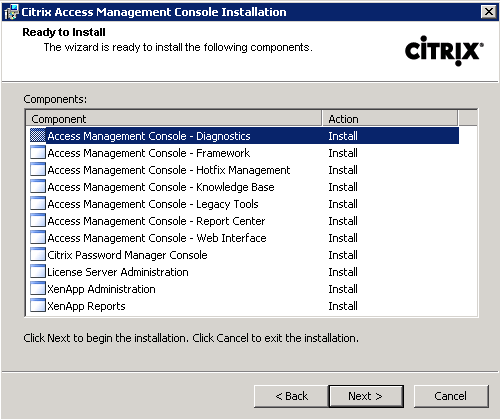Click the Citrix Password Manager Console icon
The width and height of the screenshot is (500, 419).
pyautogui.click(x=38, y=255)
